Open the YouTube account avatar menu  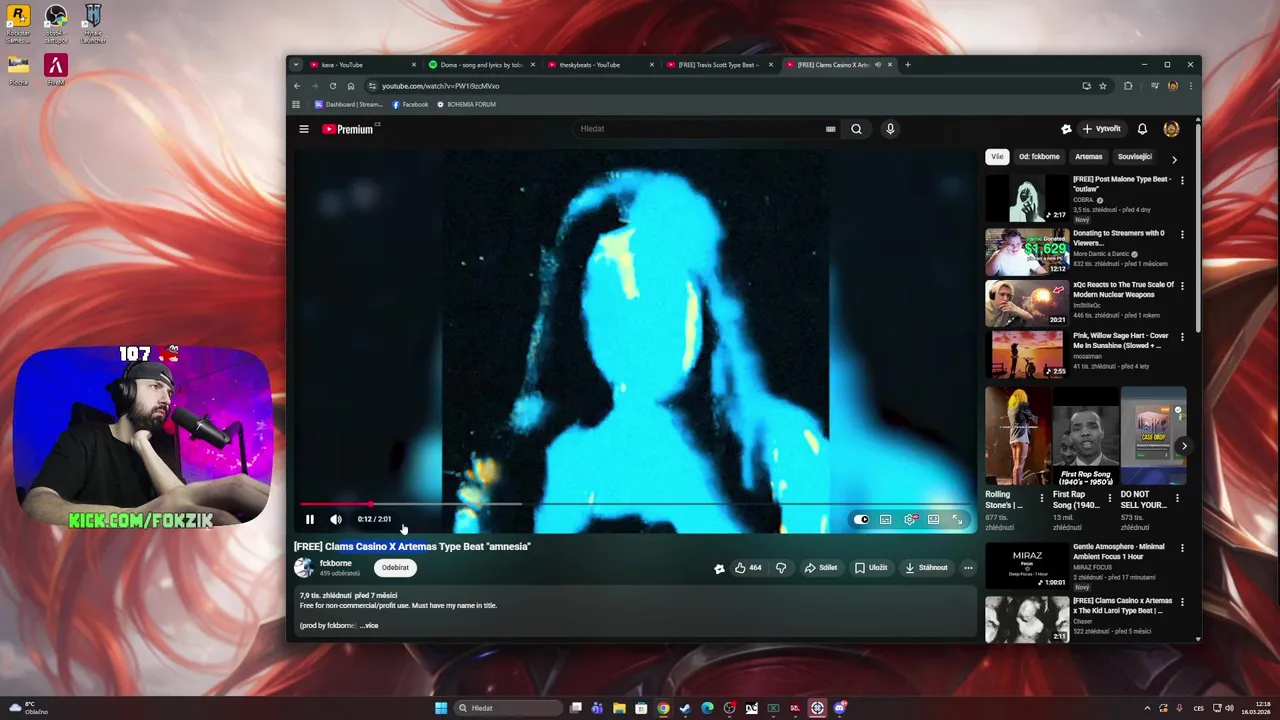tap(1171, 129)
